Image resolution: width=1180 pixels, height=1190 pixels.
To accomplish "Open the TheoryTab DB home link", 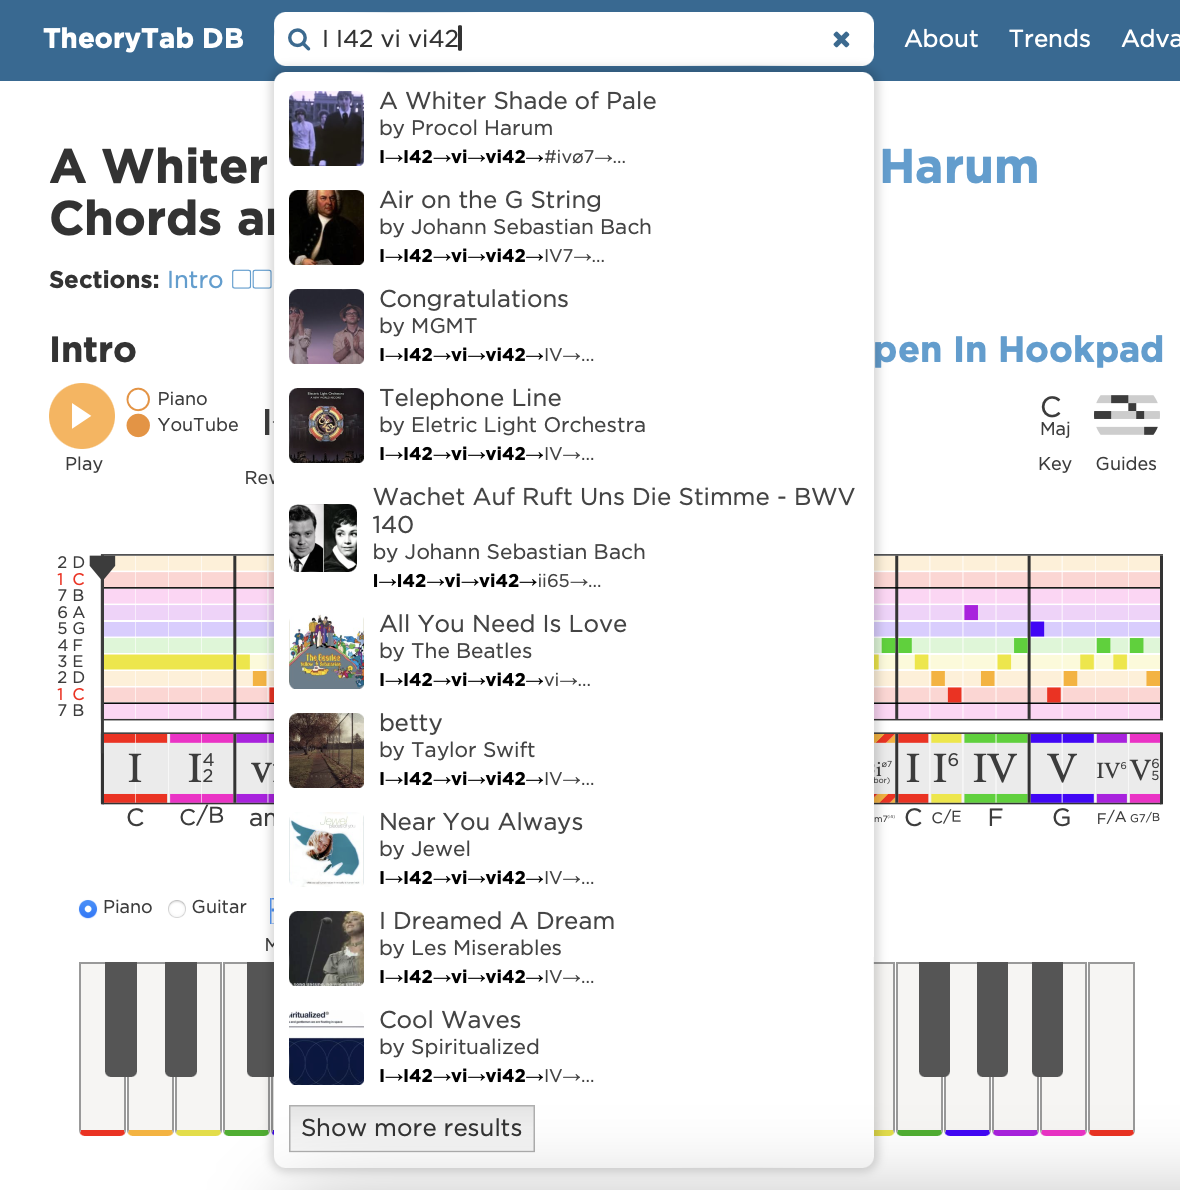I will point(143,39).
